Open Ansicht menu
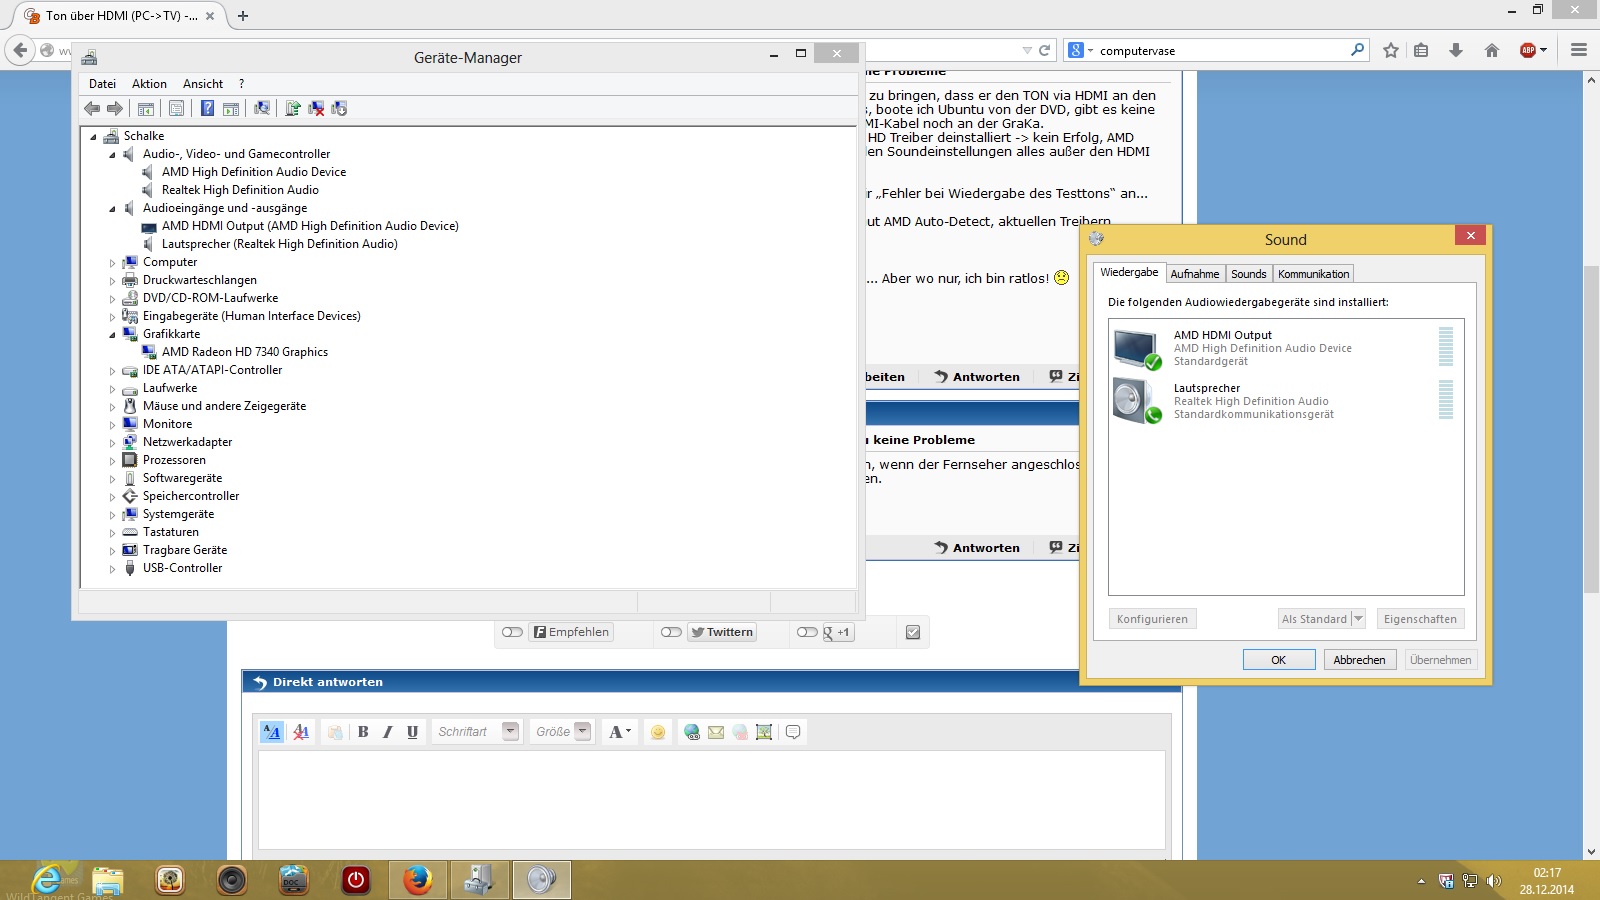 203,84
